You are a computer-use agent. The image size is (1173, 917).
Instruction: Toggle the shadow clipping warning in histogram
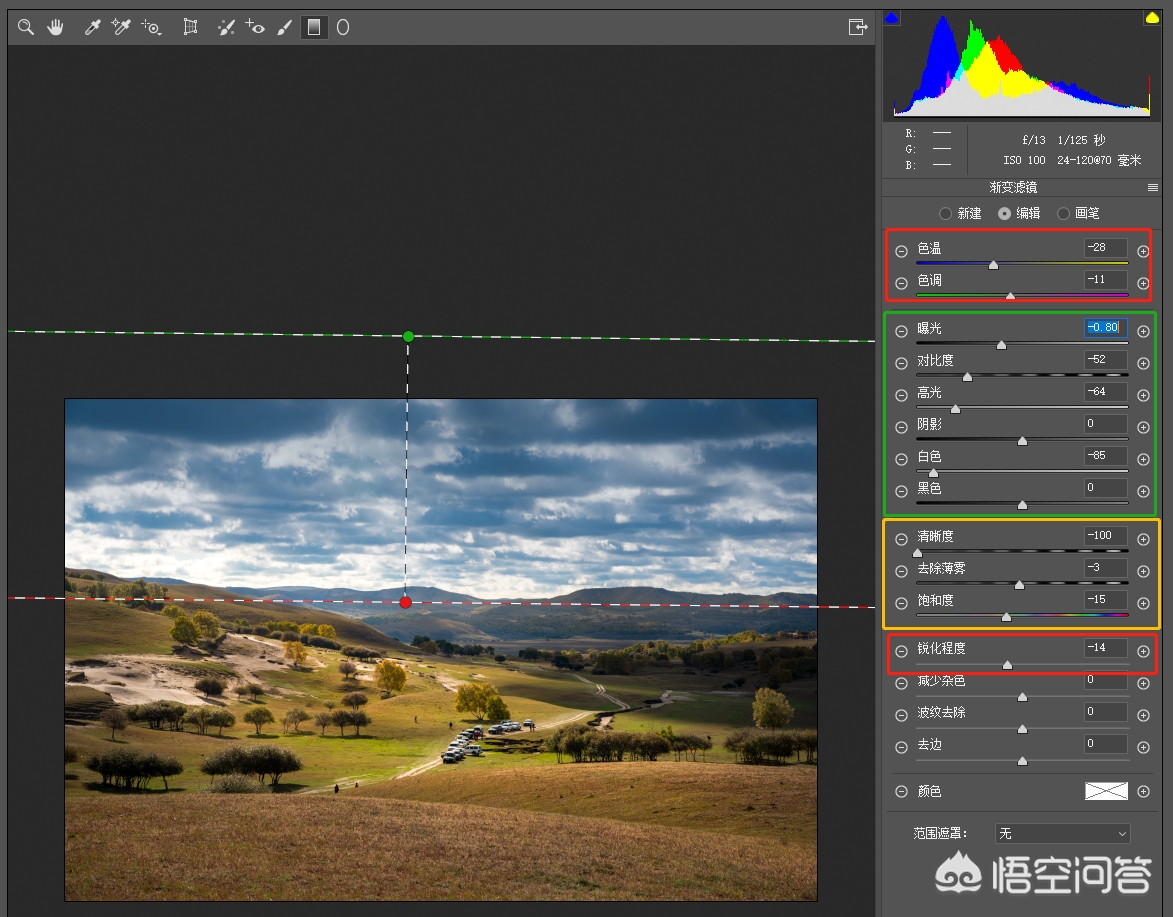[892, 18]
